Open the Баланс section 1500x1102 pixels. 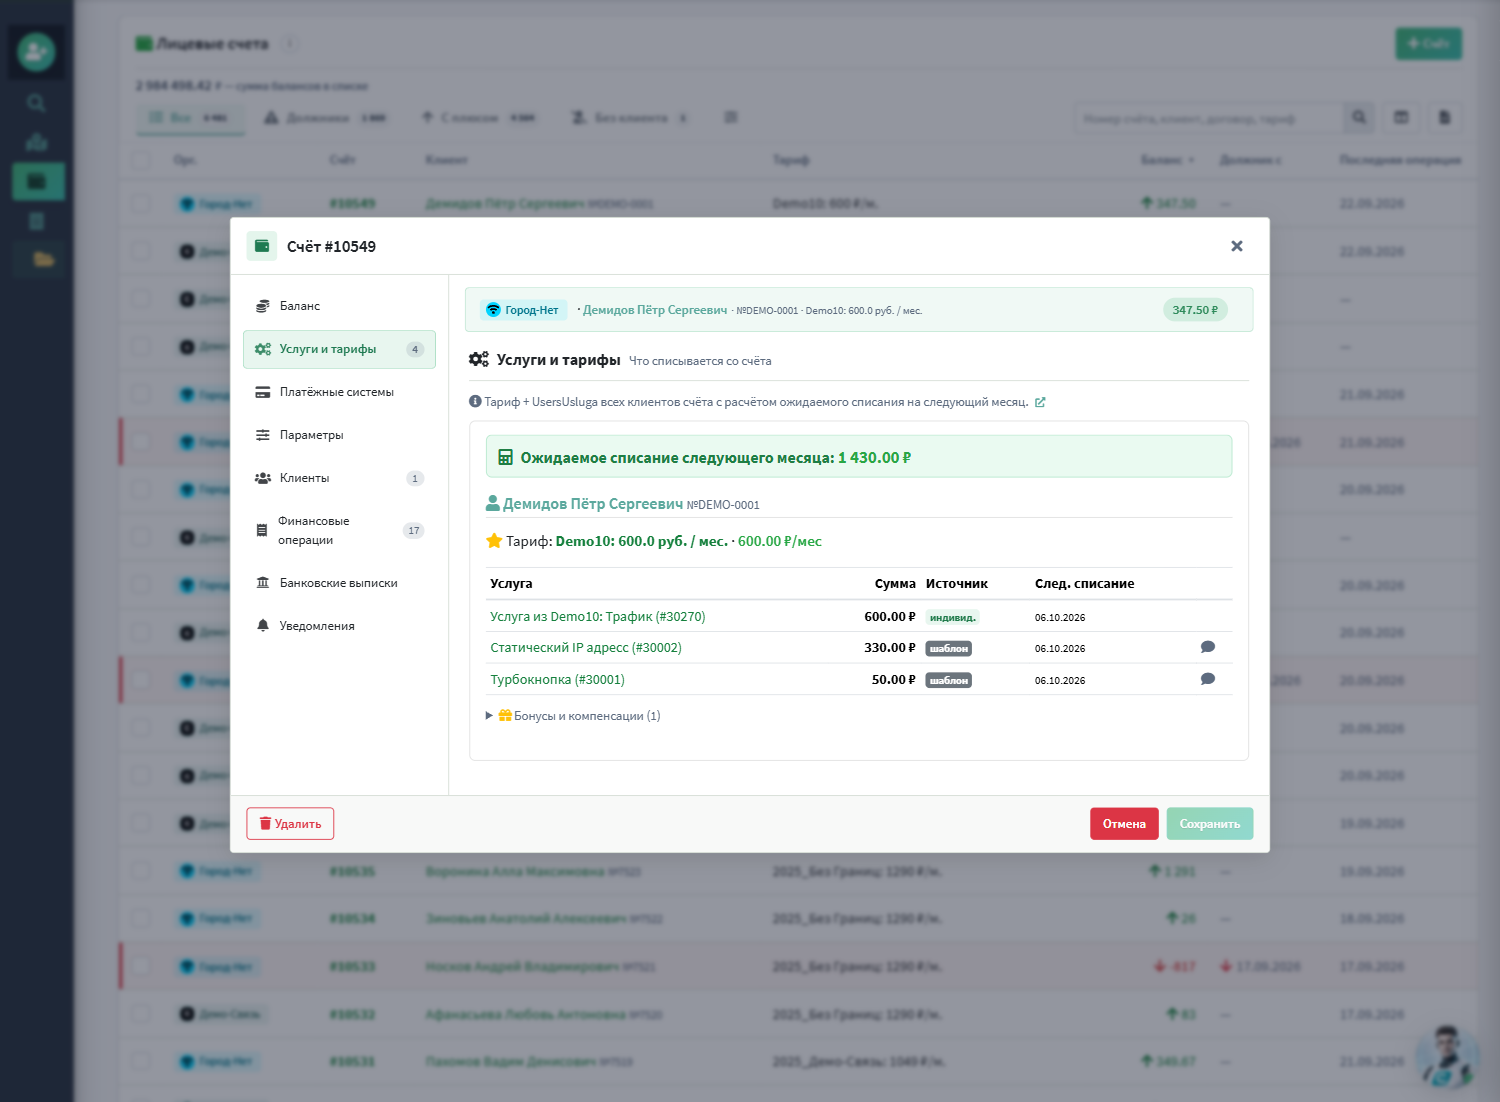click(339, 306)
